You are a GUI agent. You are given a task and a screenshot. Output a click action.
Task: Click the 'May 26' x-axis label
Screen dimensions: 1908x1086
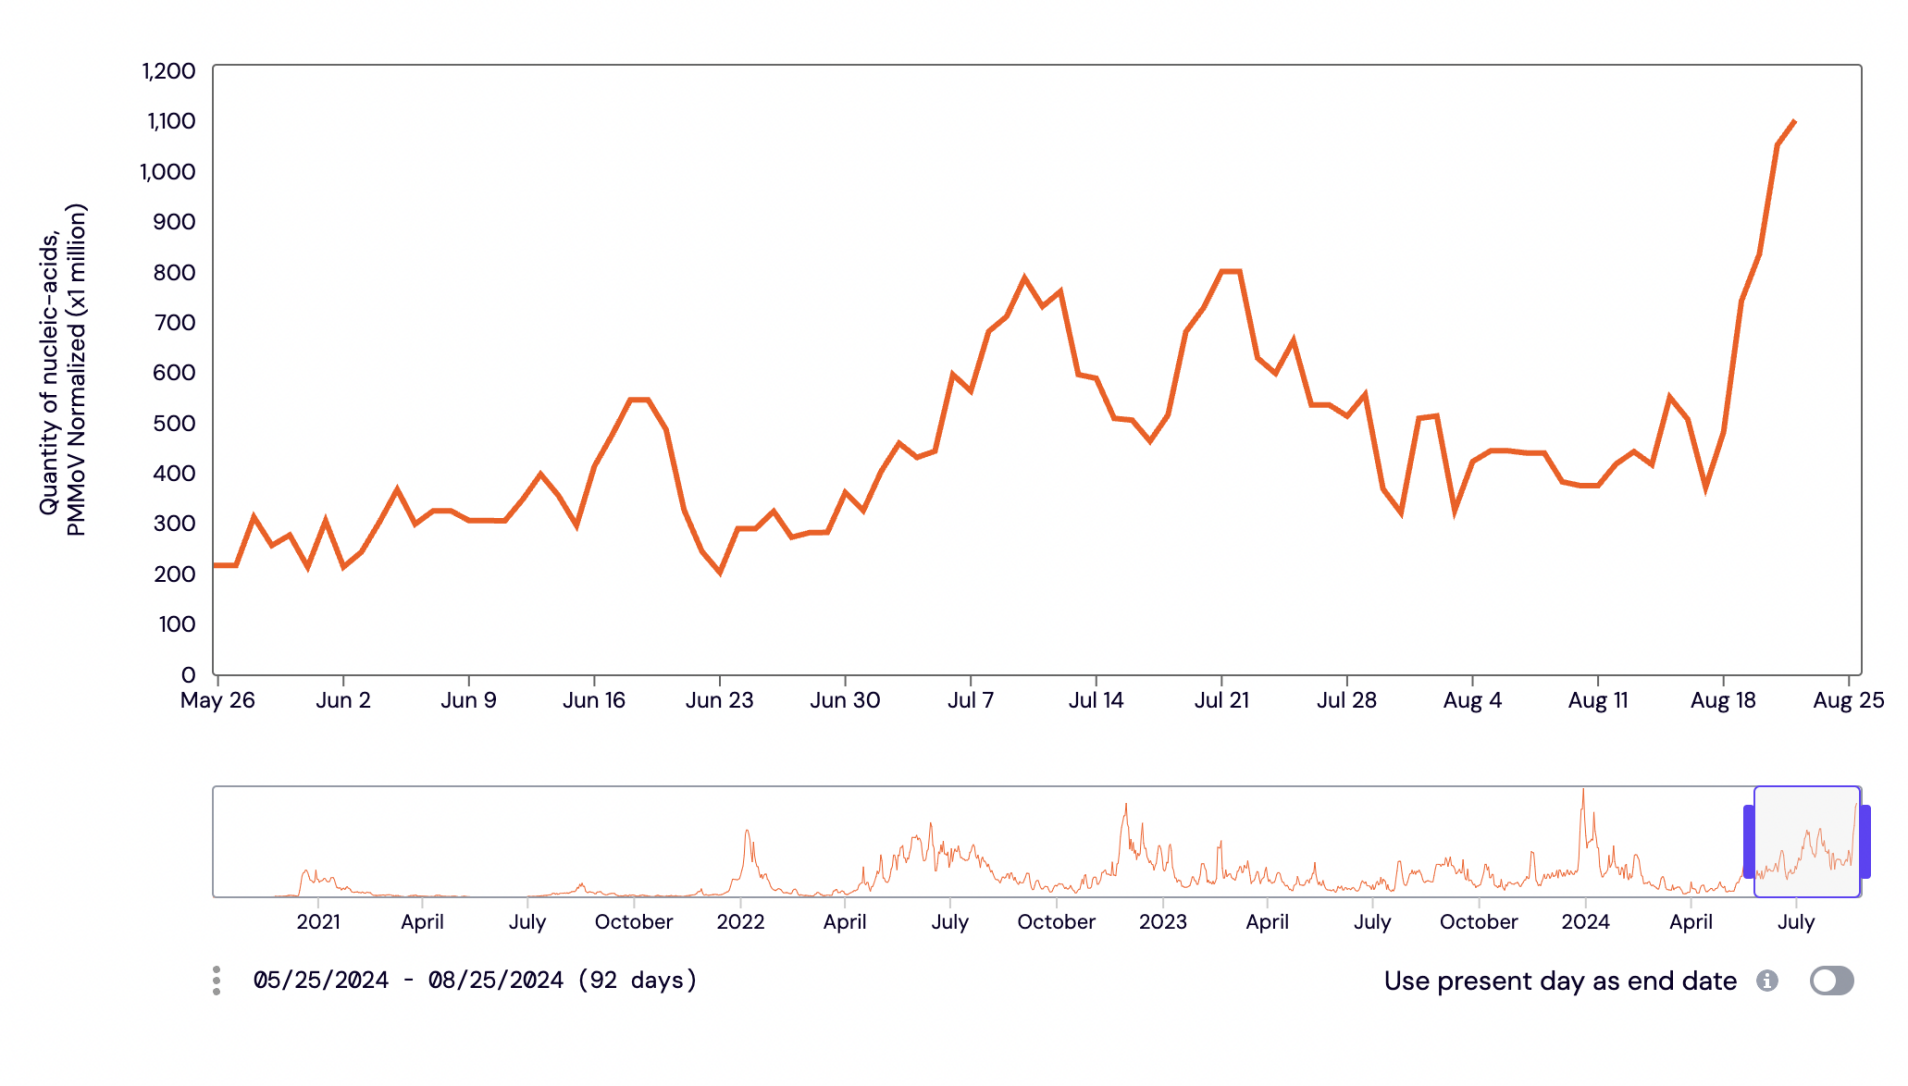pos(217,700)
